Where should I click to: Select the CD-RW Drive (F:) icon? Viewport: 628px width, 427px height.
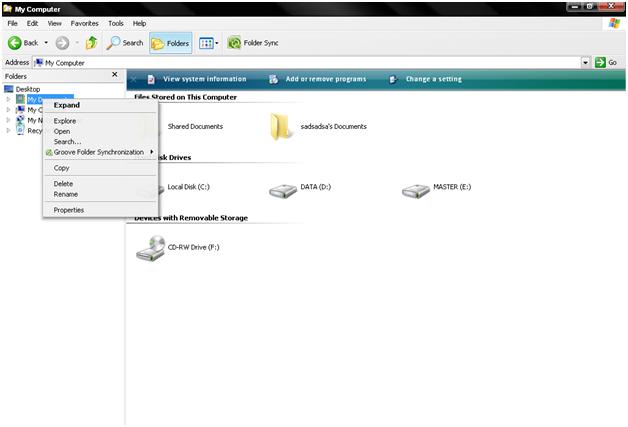pos(151,248)
